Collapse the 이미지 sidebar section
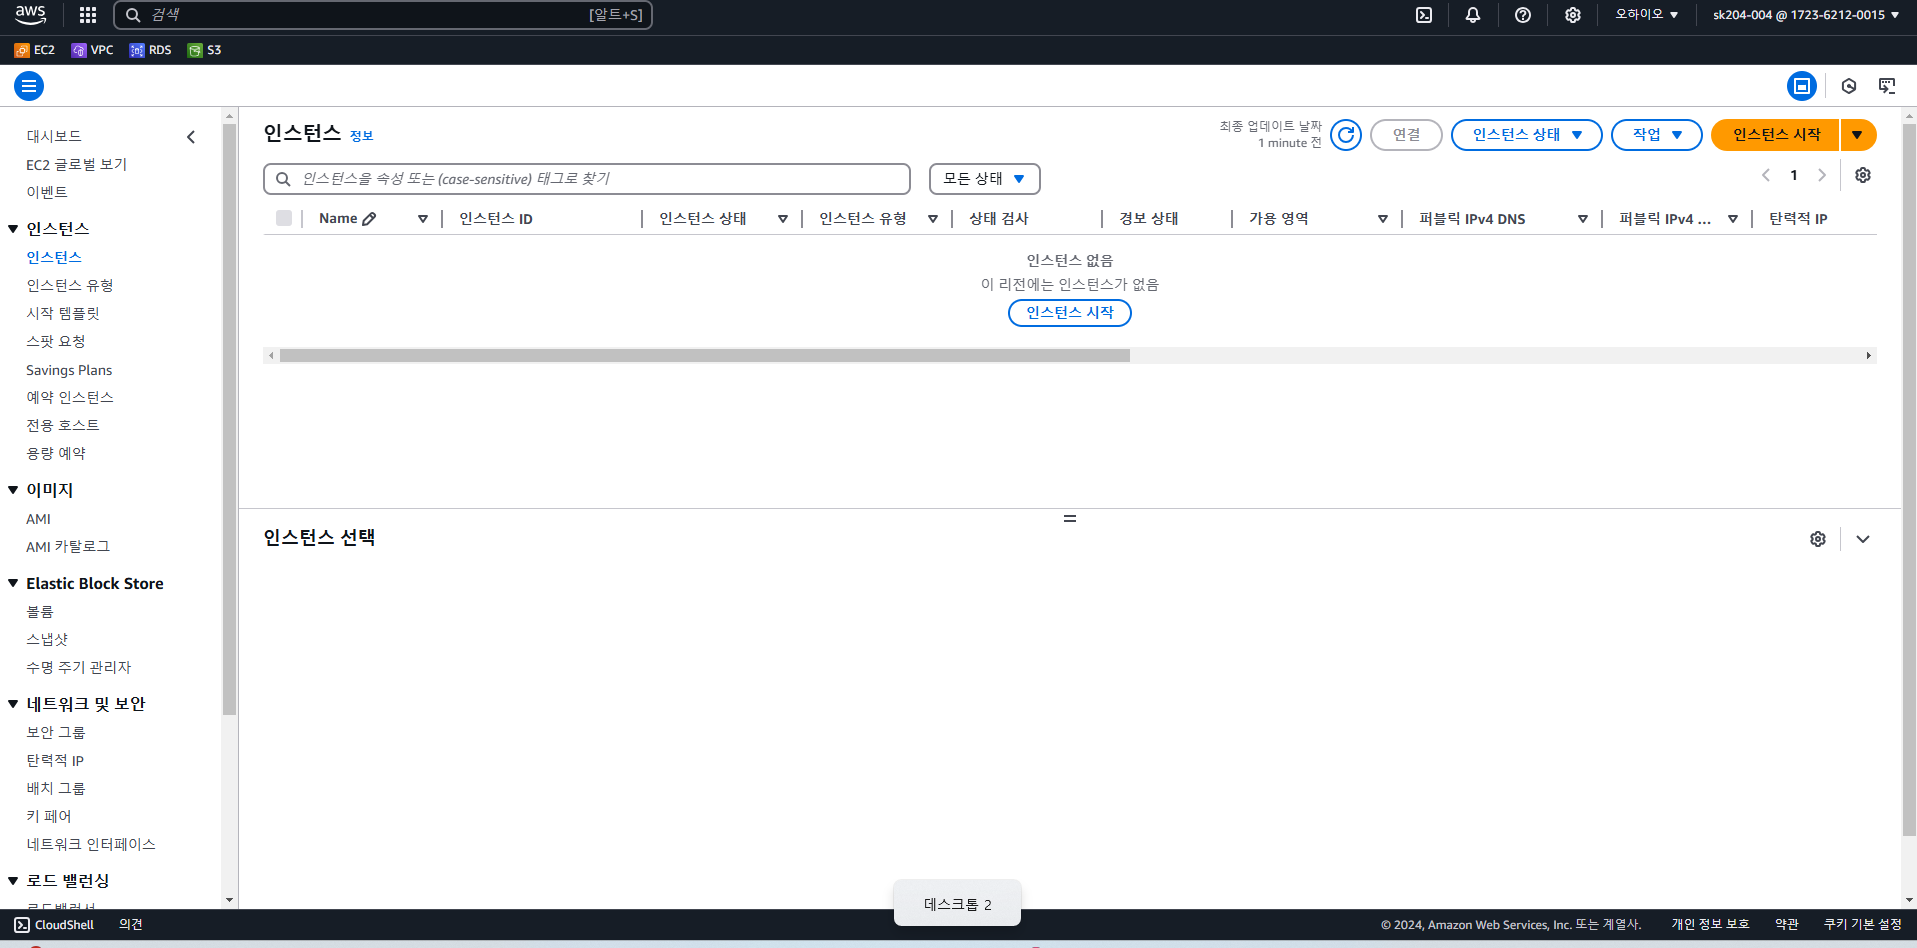 click(13, 490)
